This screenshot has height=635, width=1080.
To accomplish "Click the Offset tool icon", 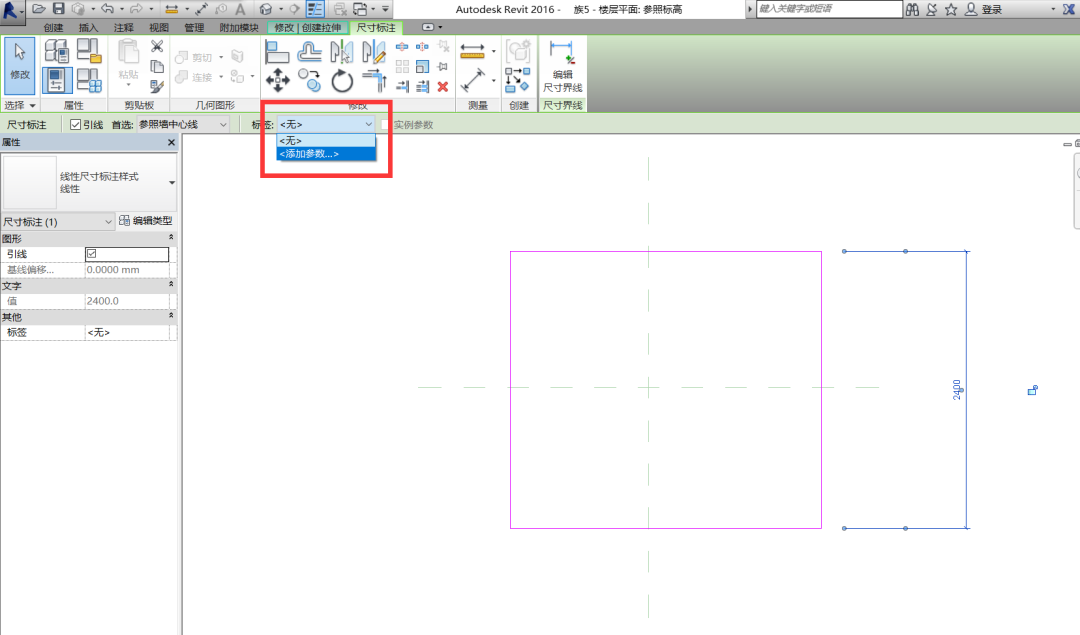I will pyautogui.click(x=309, y=52).
